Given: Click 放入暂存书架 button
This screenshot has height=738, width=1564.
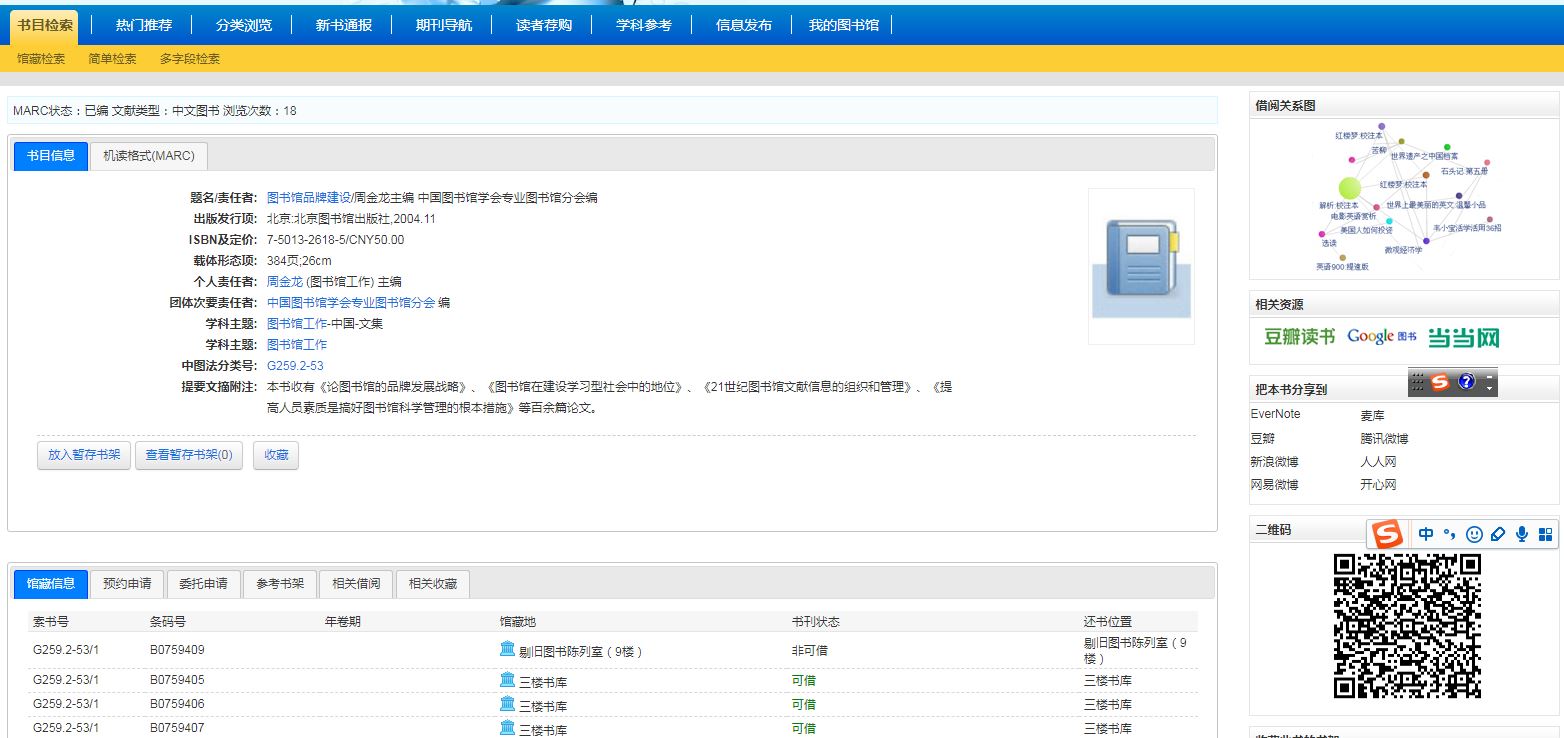Looking at the screenshot, I should click(x=84, y=455).
